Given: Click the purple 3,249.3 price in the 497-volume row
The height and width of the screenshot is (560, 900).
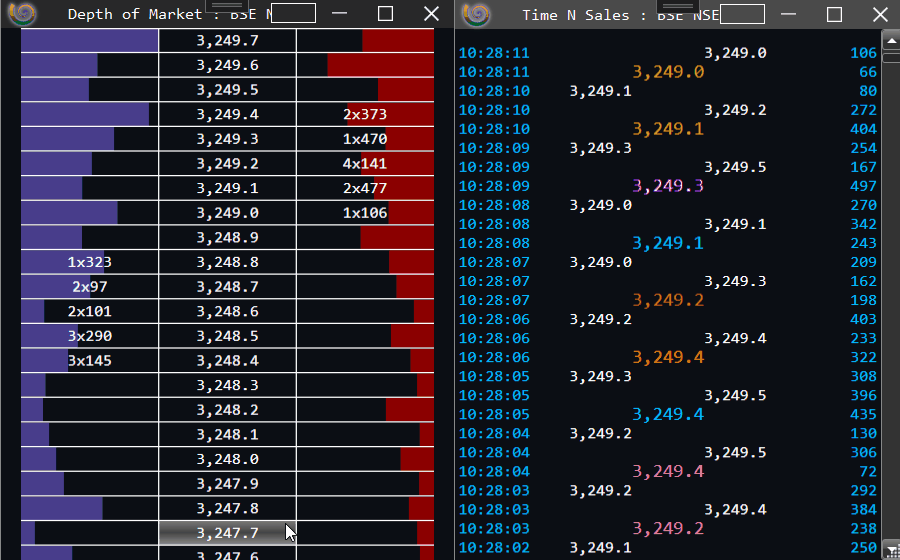Looking at the screenshot, I should click(668, 186).
